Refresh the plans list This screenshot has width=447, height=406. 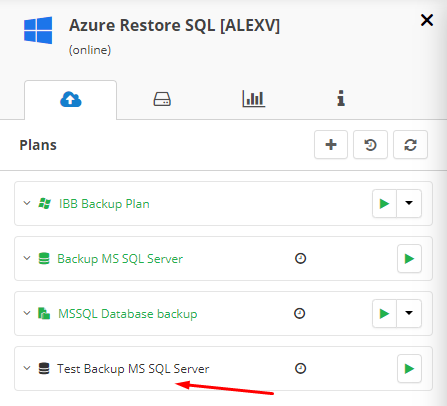tap(410, 145)
